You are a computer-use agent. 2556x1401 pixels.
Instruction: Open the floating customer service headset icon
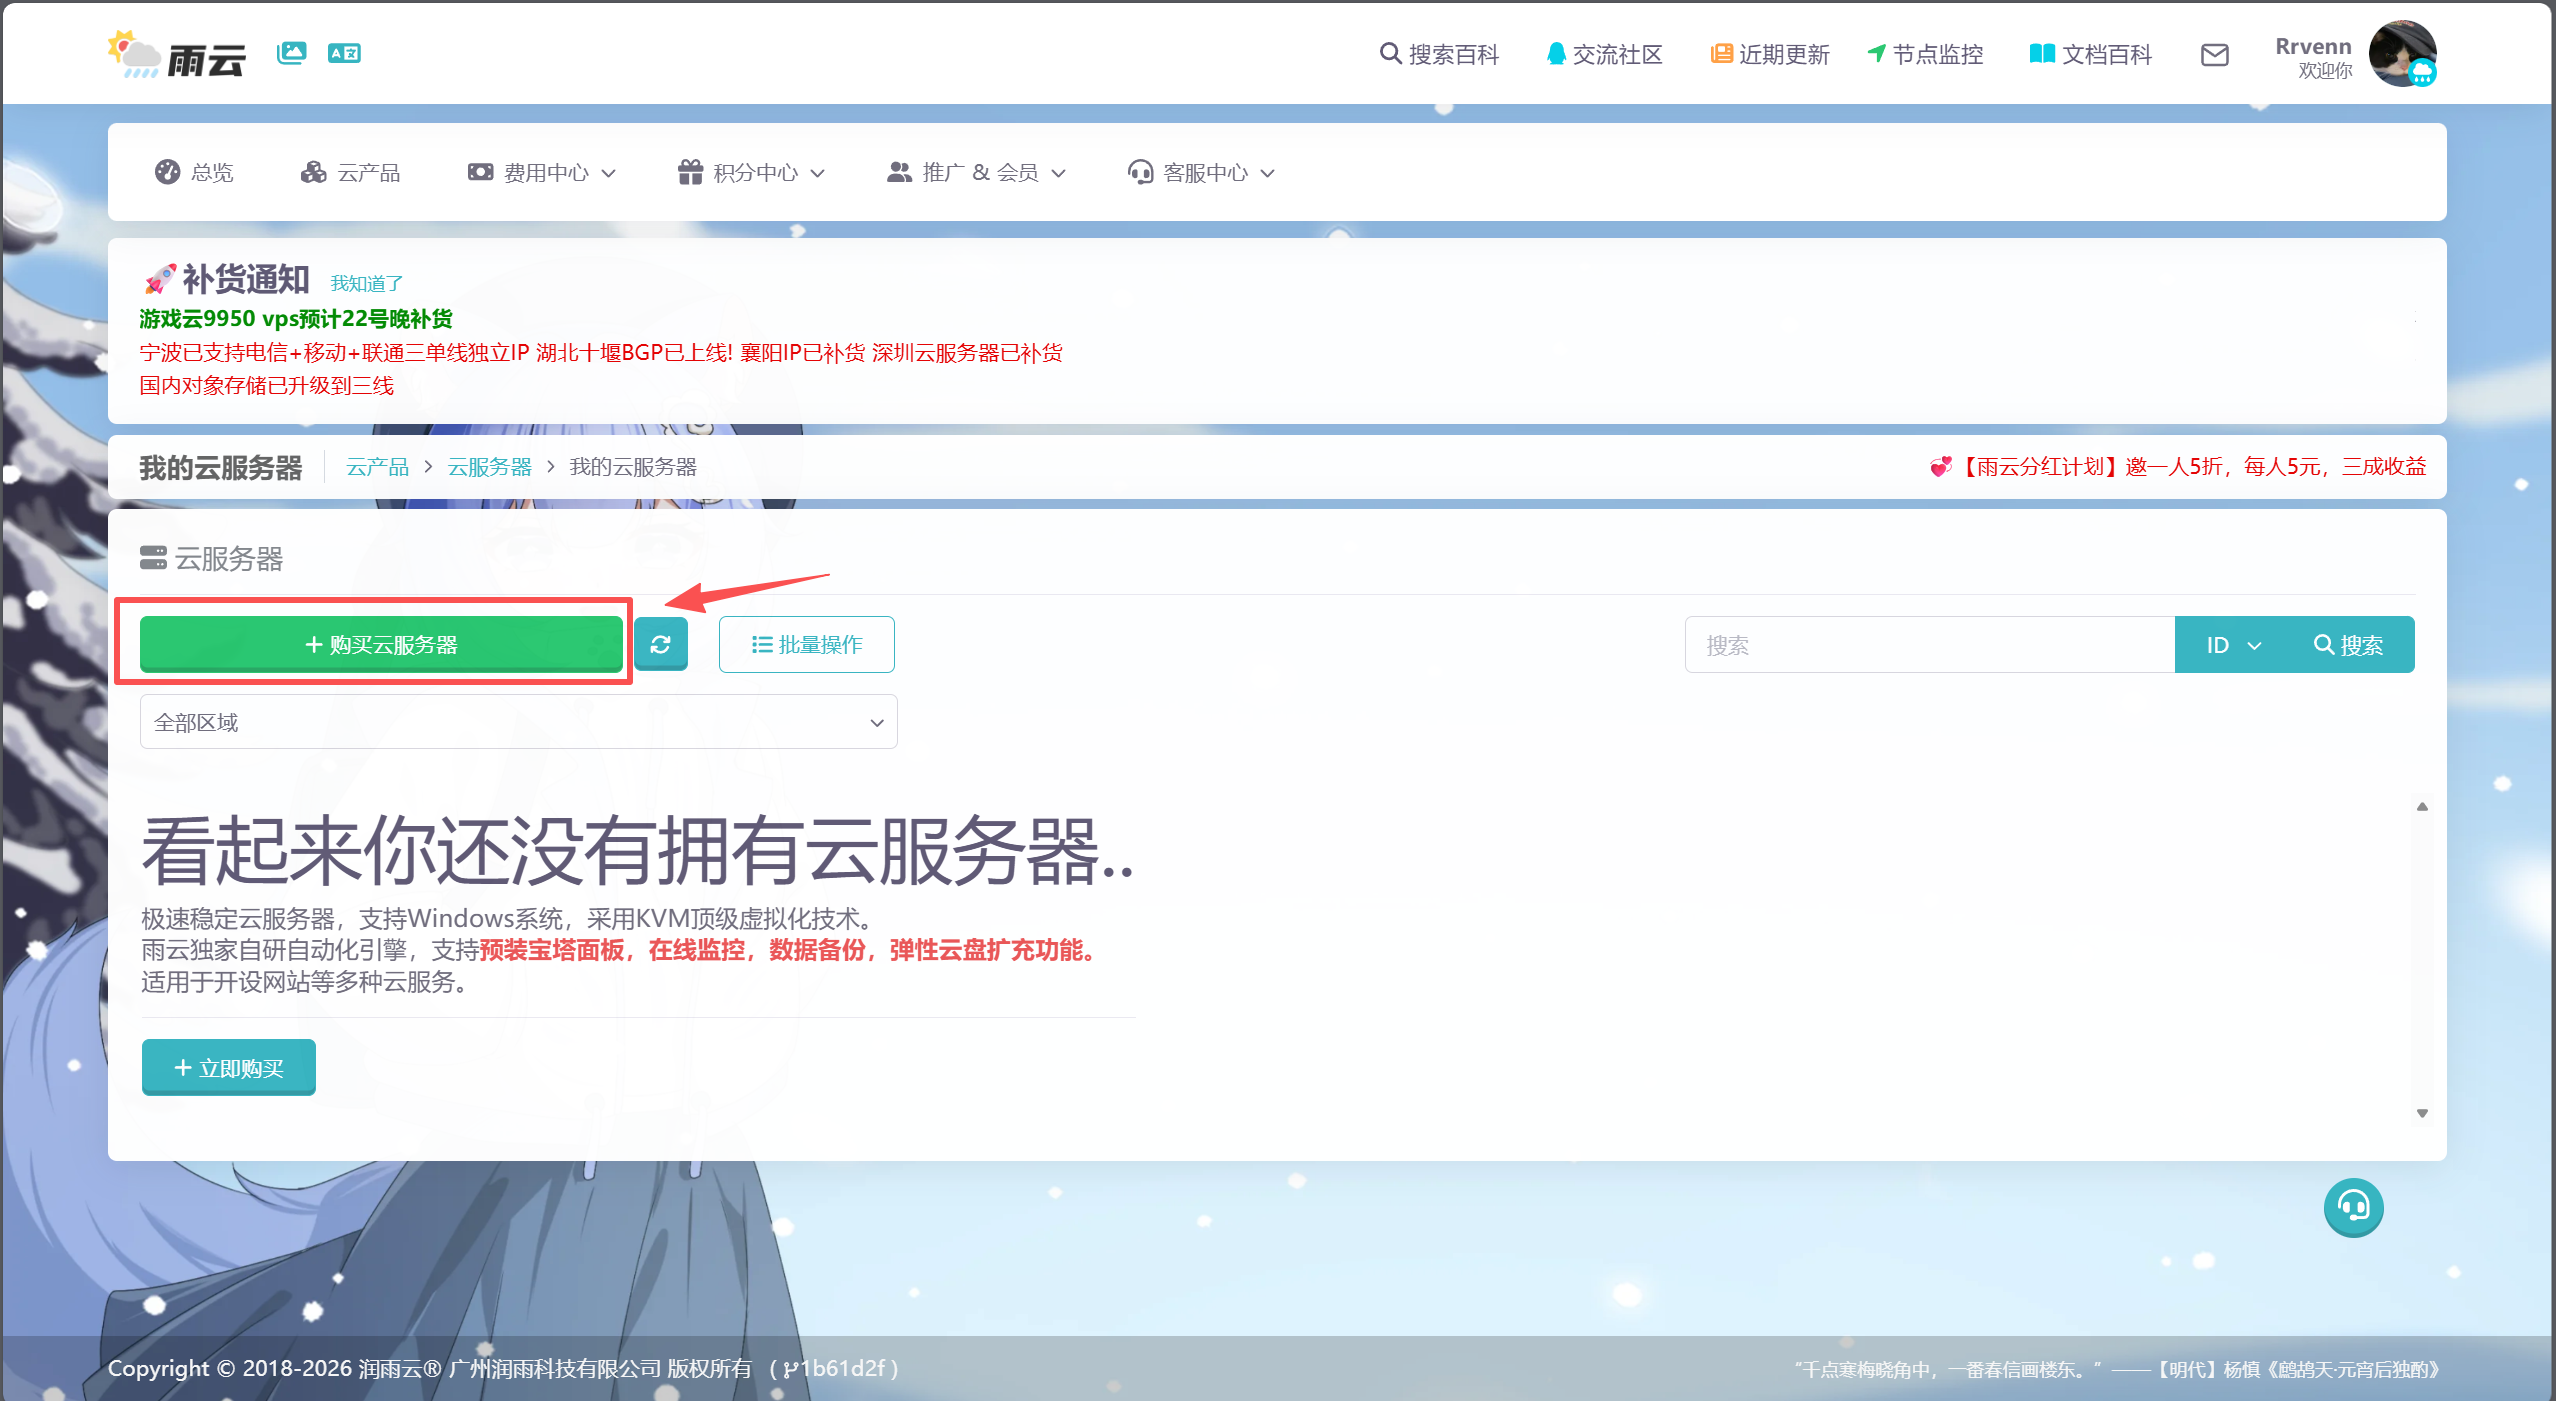click(x=2353, y=1207)
